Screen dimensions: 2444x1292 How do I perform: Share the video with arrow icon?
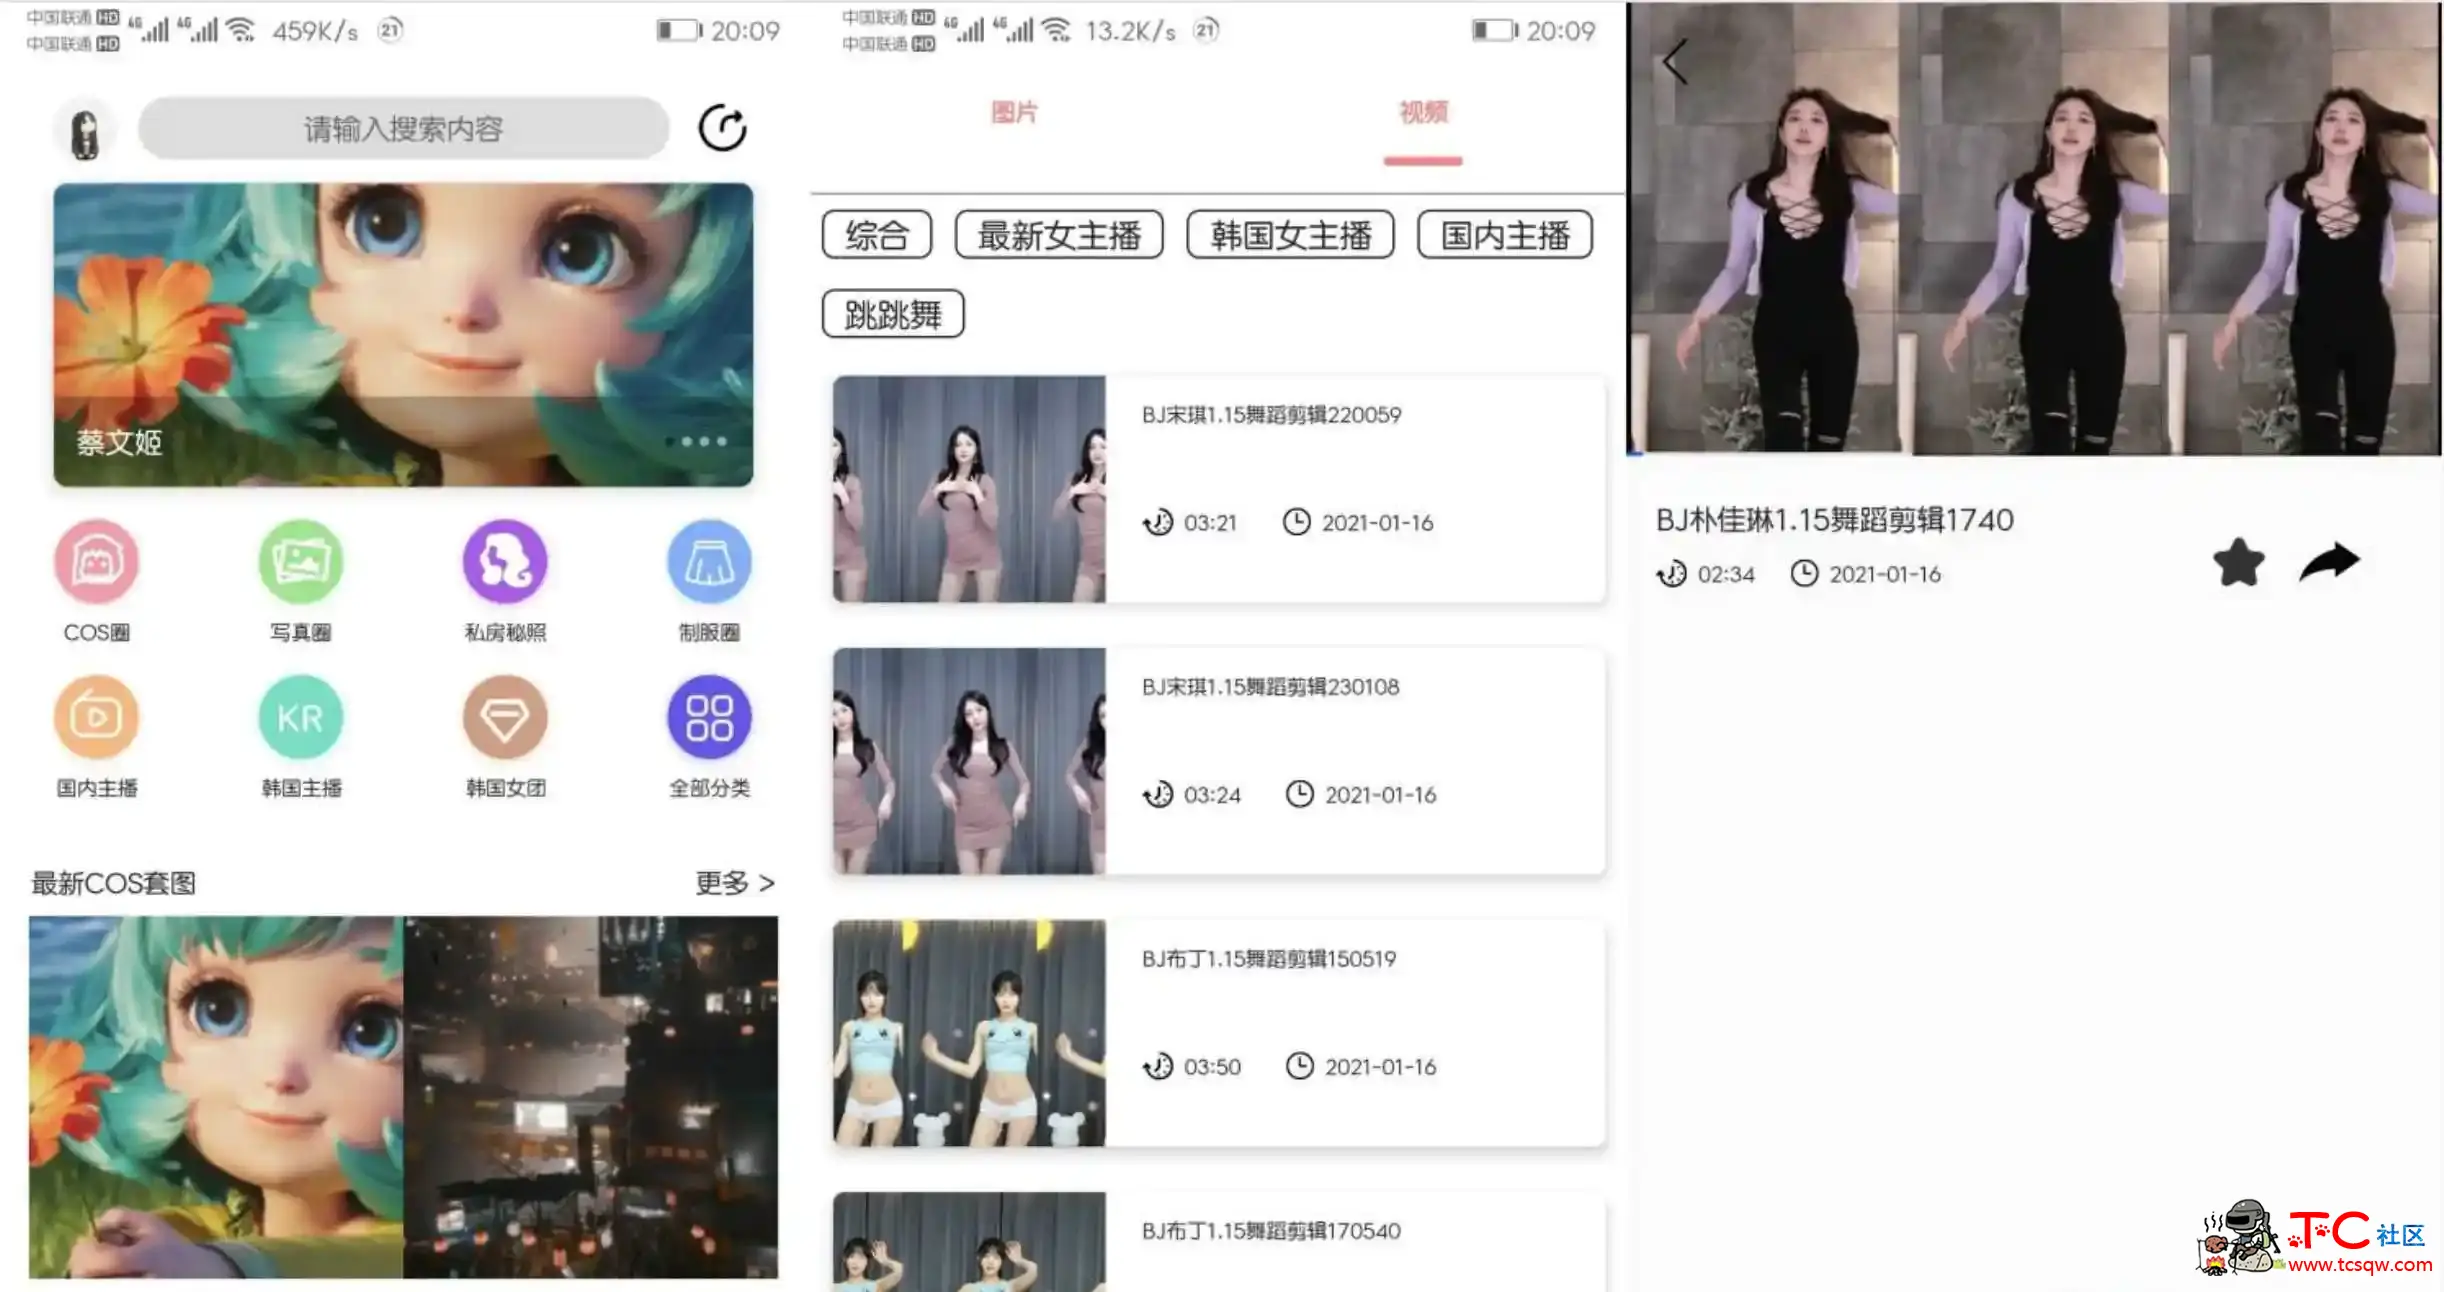(2329, 561)
